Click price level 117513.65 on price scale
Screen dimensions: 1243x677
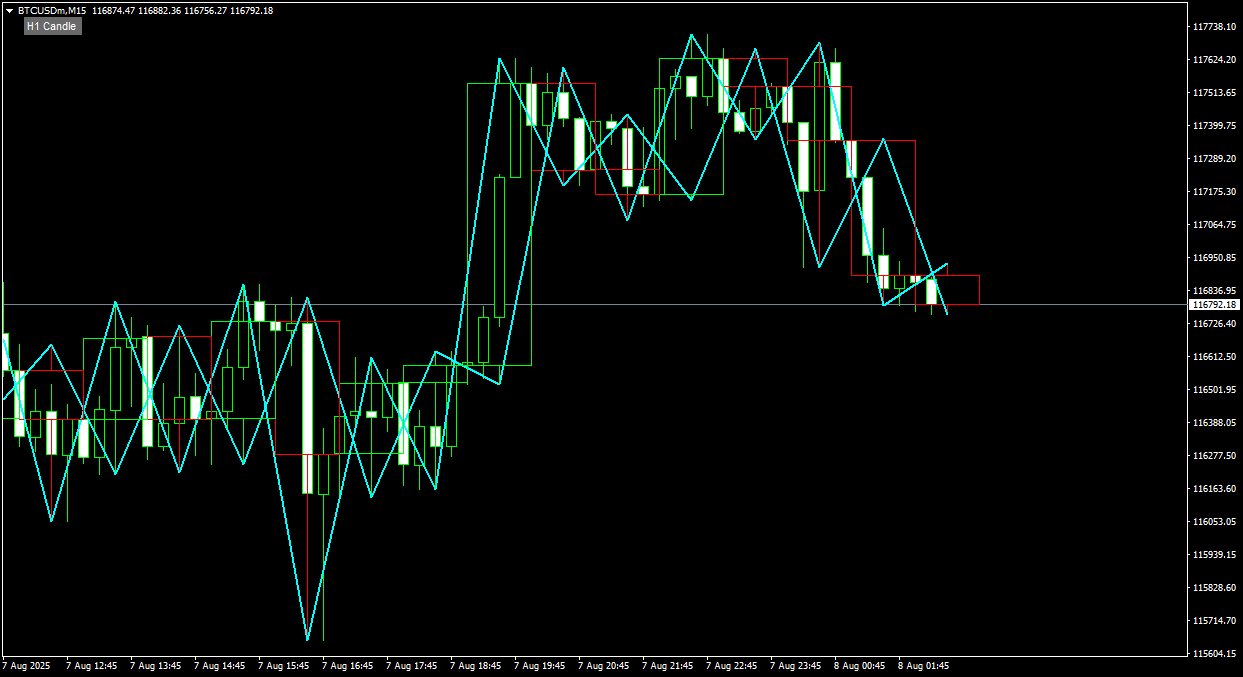pyautogui.click(x=1213, y=93)
